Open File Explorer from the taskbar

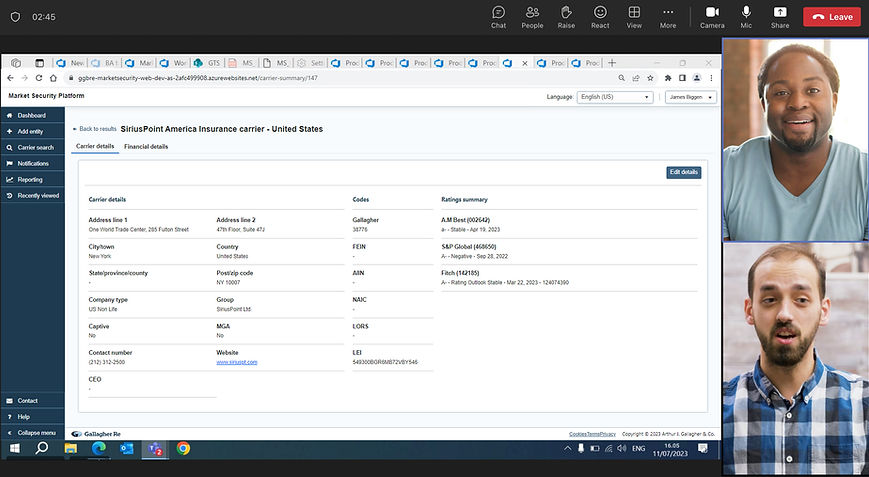click(x=70, y=448)
